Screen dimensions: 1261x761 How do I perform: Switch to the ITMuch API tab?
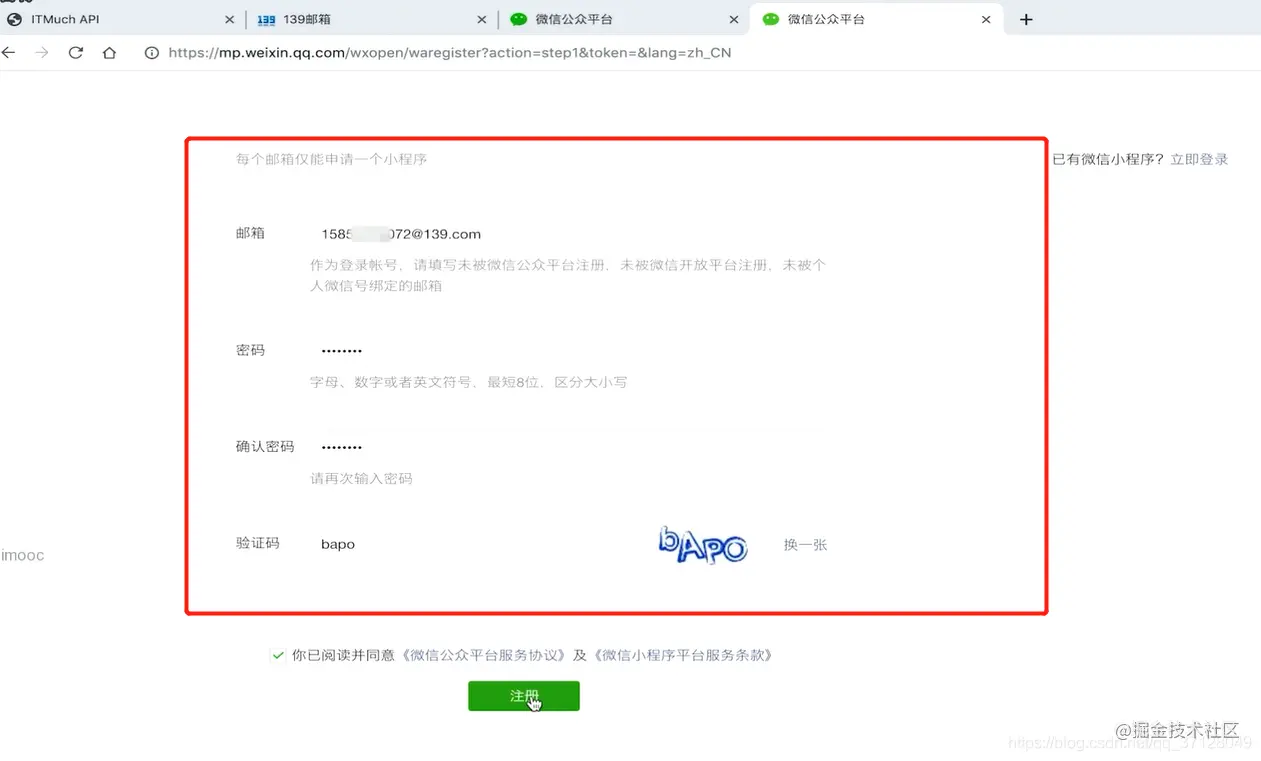tap(120, 19)
